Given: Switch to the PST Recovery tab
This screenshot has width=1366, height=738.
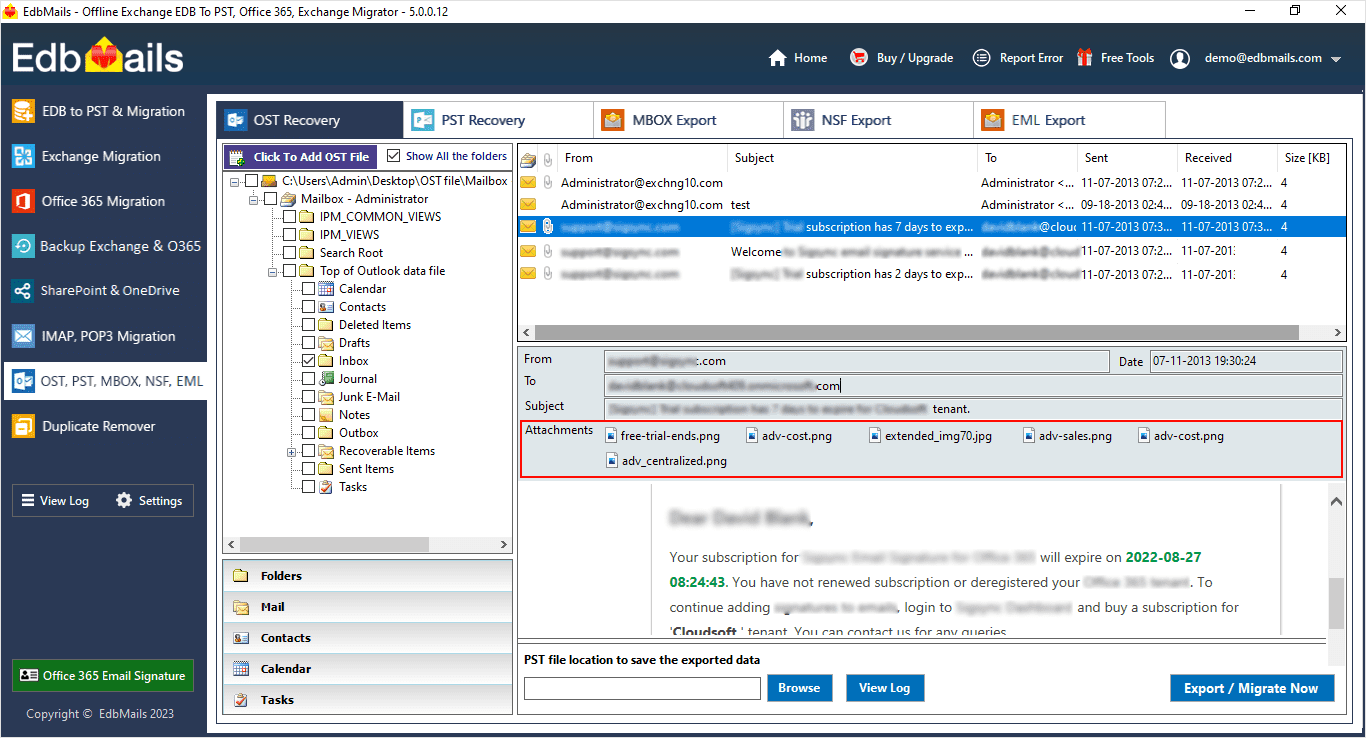Looking at the screenshot, I should coord(498,120).
